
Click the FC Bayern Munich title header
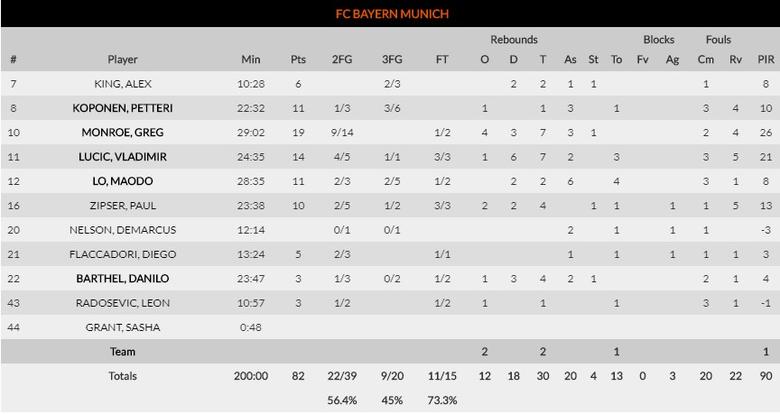390,14
